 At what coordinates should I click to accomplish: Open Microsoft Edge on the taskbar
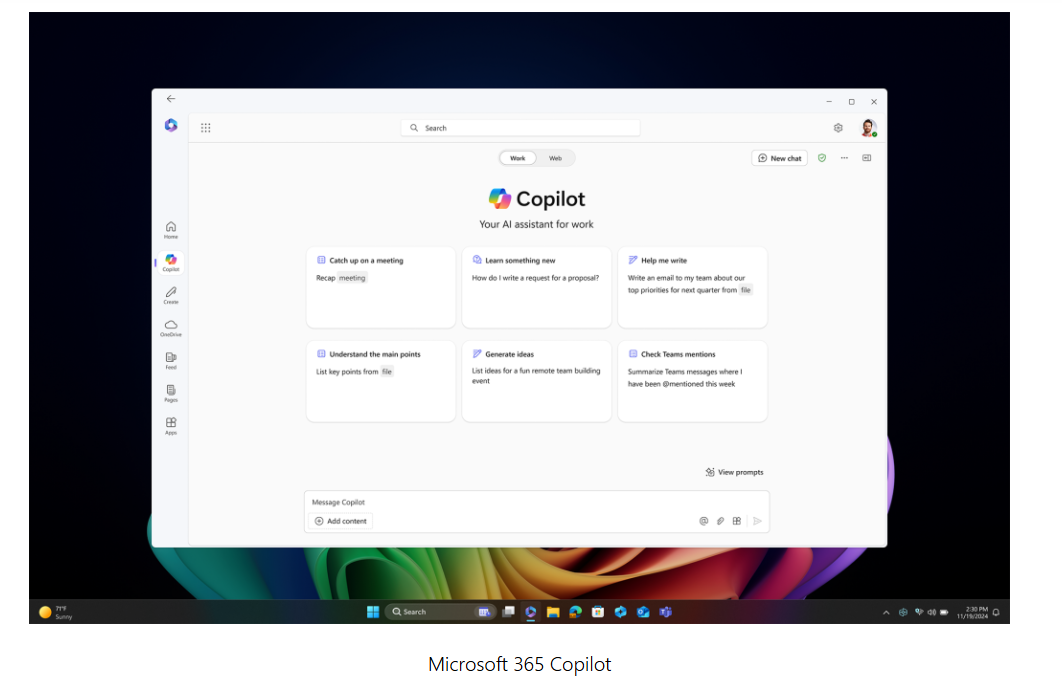[x=575, y=612]
